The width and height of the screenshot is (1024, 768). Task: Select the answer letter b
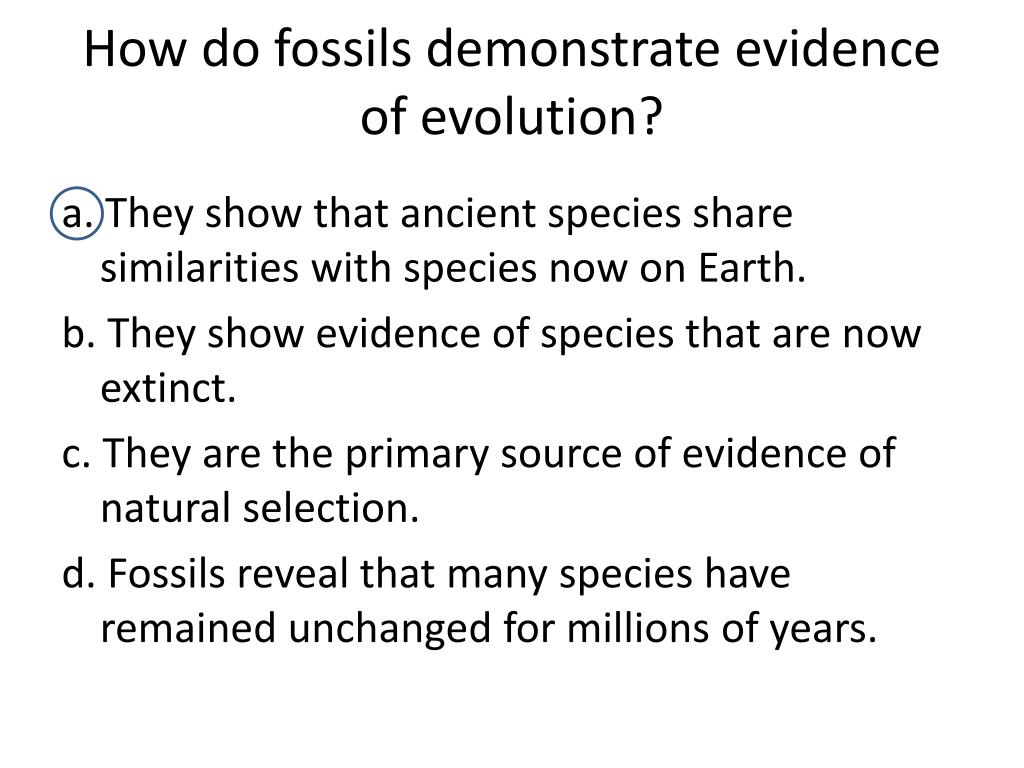pyautogui.click(x=78, y=333)
